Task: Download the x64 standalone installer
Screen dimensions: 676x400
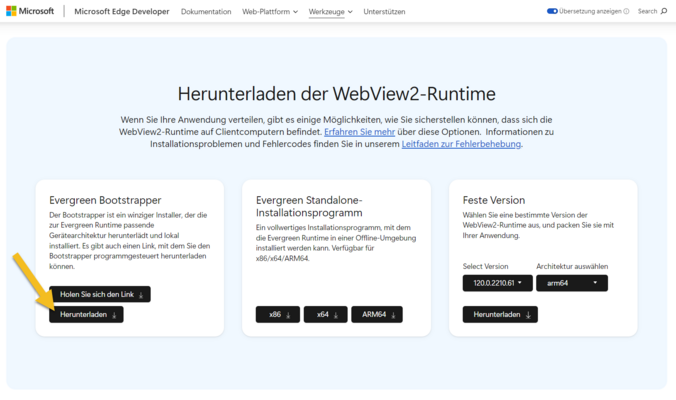Action: (x=328, y=314)
